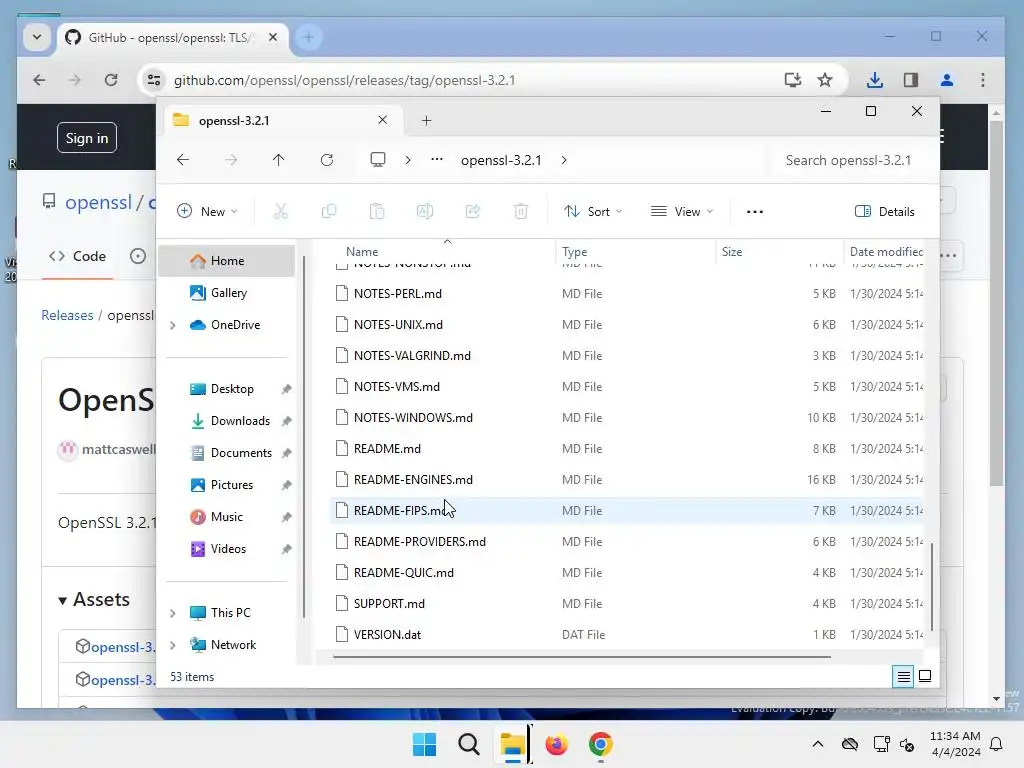Click the Copy icon in Explorer toolbar
The width and height of the screenshot is (1024, 768).
point(329,212)
